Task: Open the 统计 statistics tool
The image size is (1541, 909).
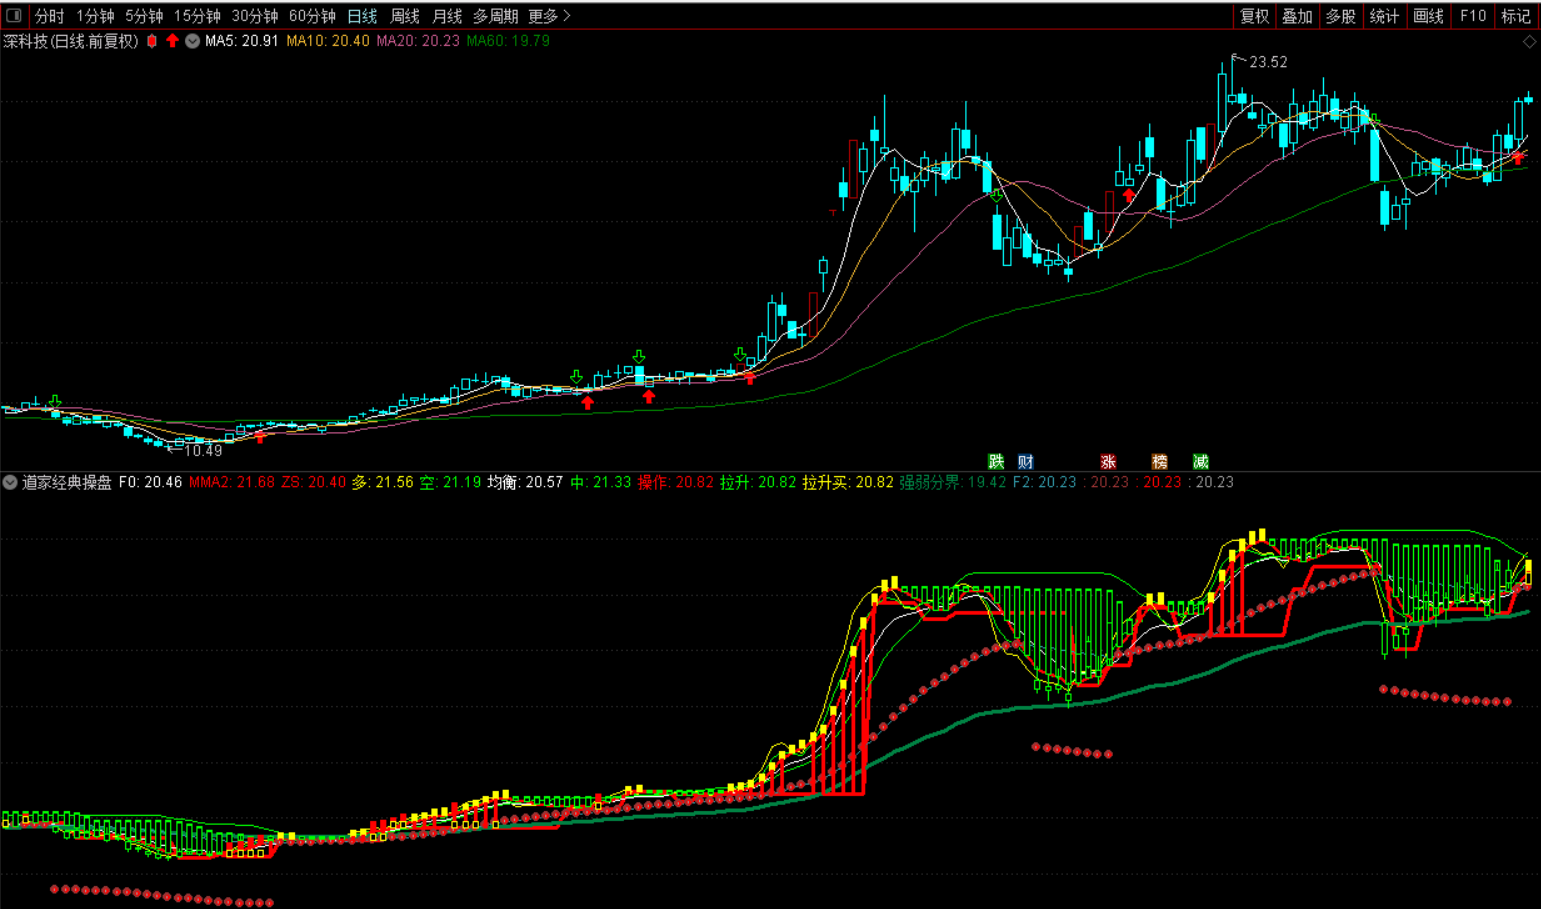Action: [x=1384, y=16]
